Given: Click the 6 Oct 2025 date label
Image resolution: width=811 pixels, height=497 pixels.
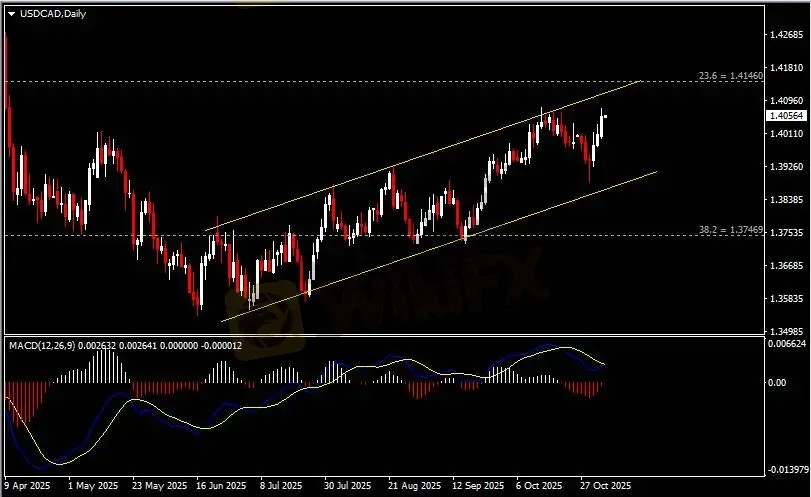Looking at the screenshot, I should point(541,485).
